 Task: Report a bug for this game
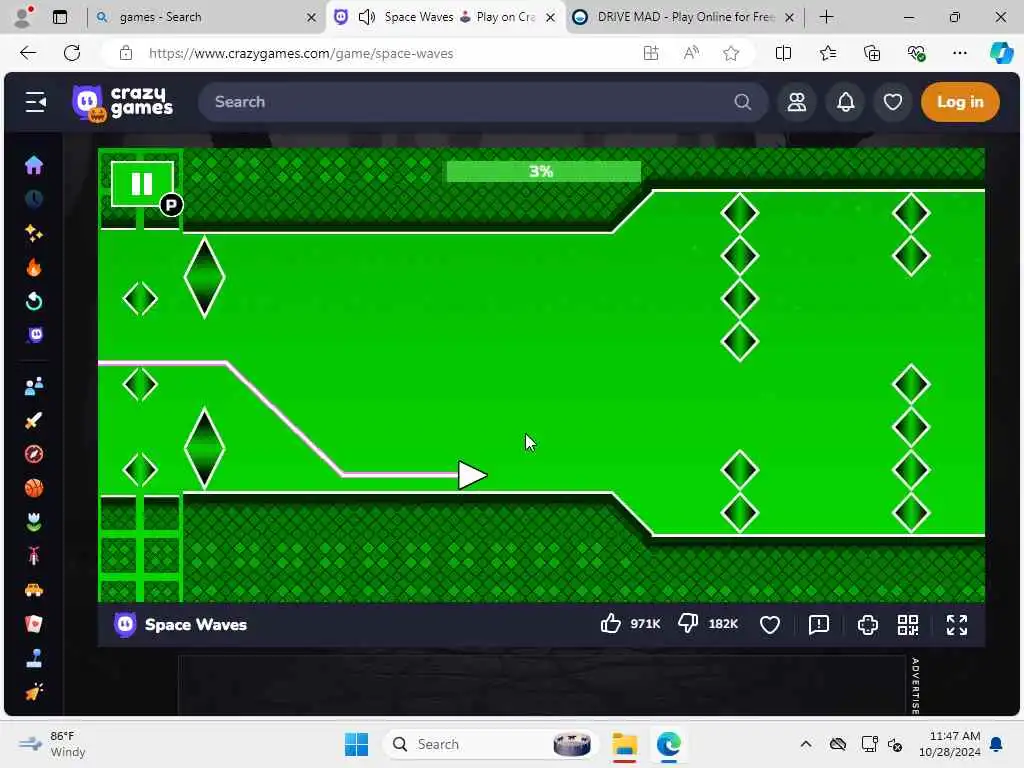[818, 625]
